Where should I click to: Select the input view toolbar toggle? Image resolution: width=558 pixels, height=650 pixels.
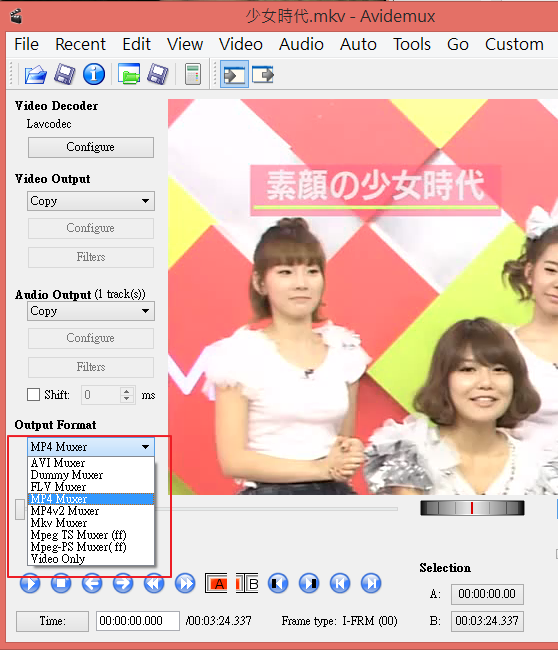[x=234, y=75]
